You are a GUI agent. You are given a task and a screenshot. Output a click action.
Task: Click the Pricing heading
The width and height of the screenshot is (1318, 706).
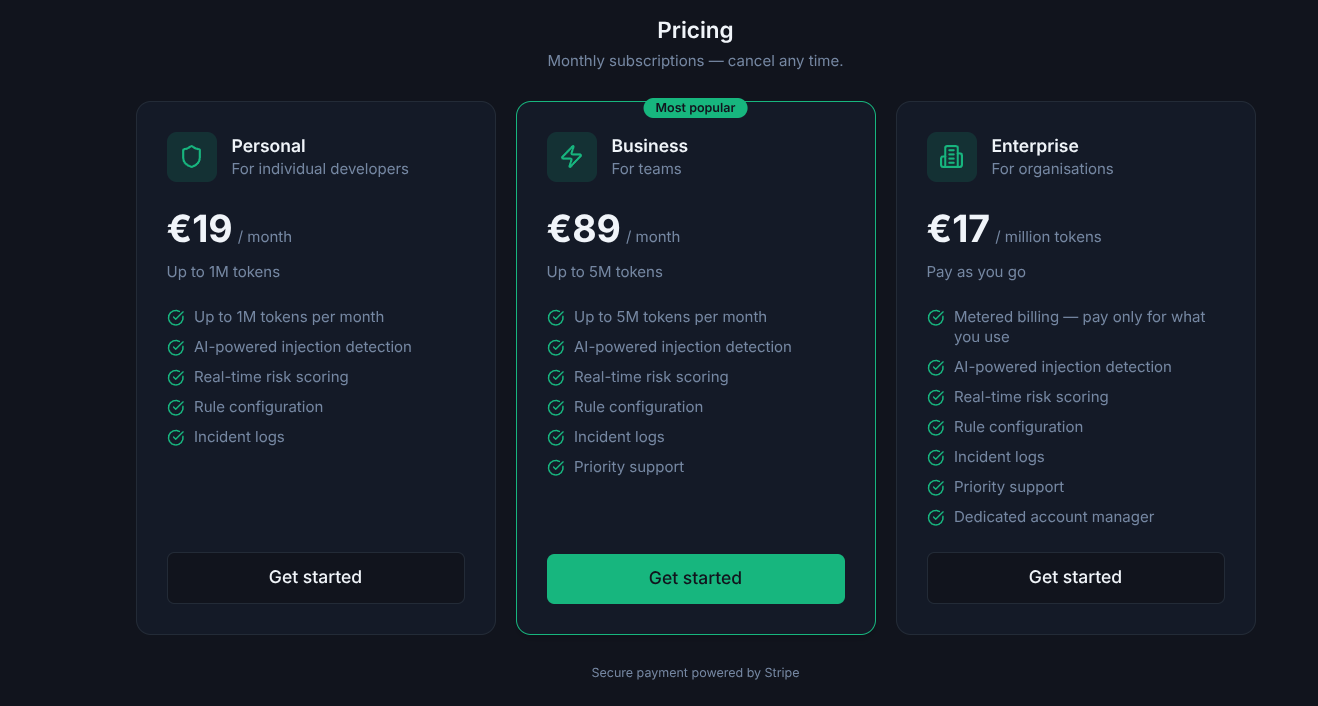(695, 31)
